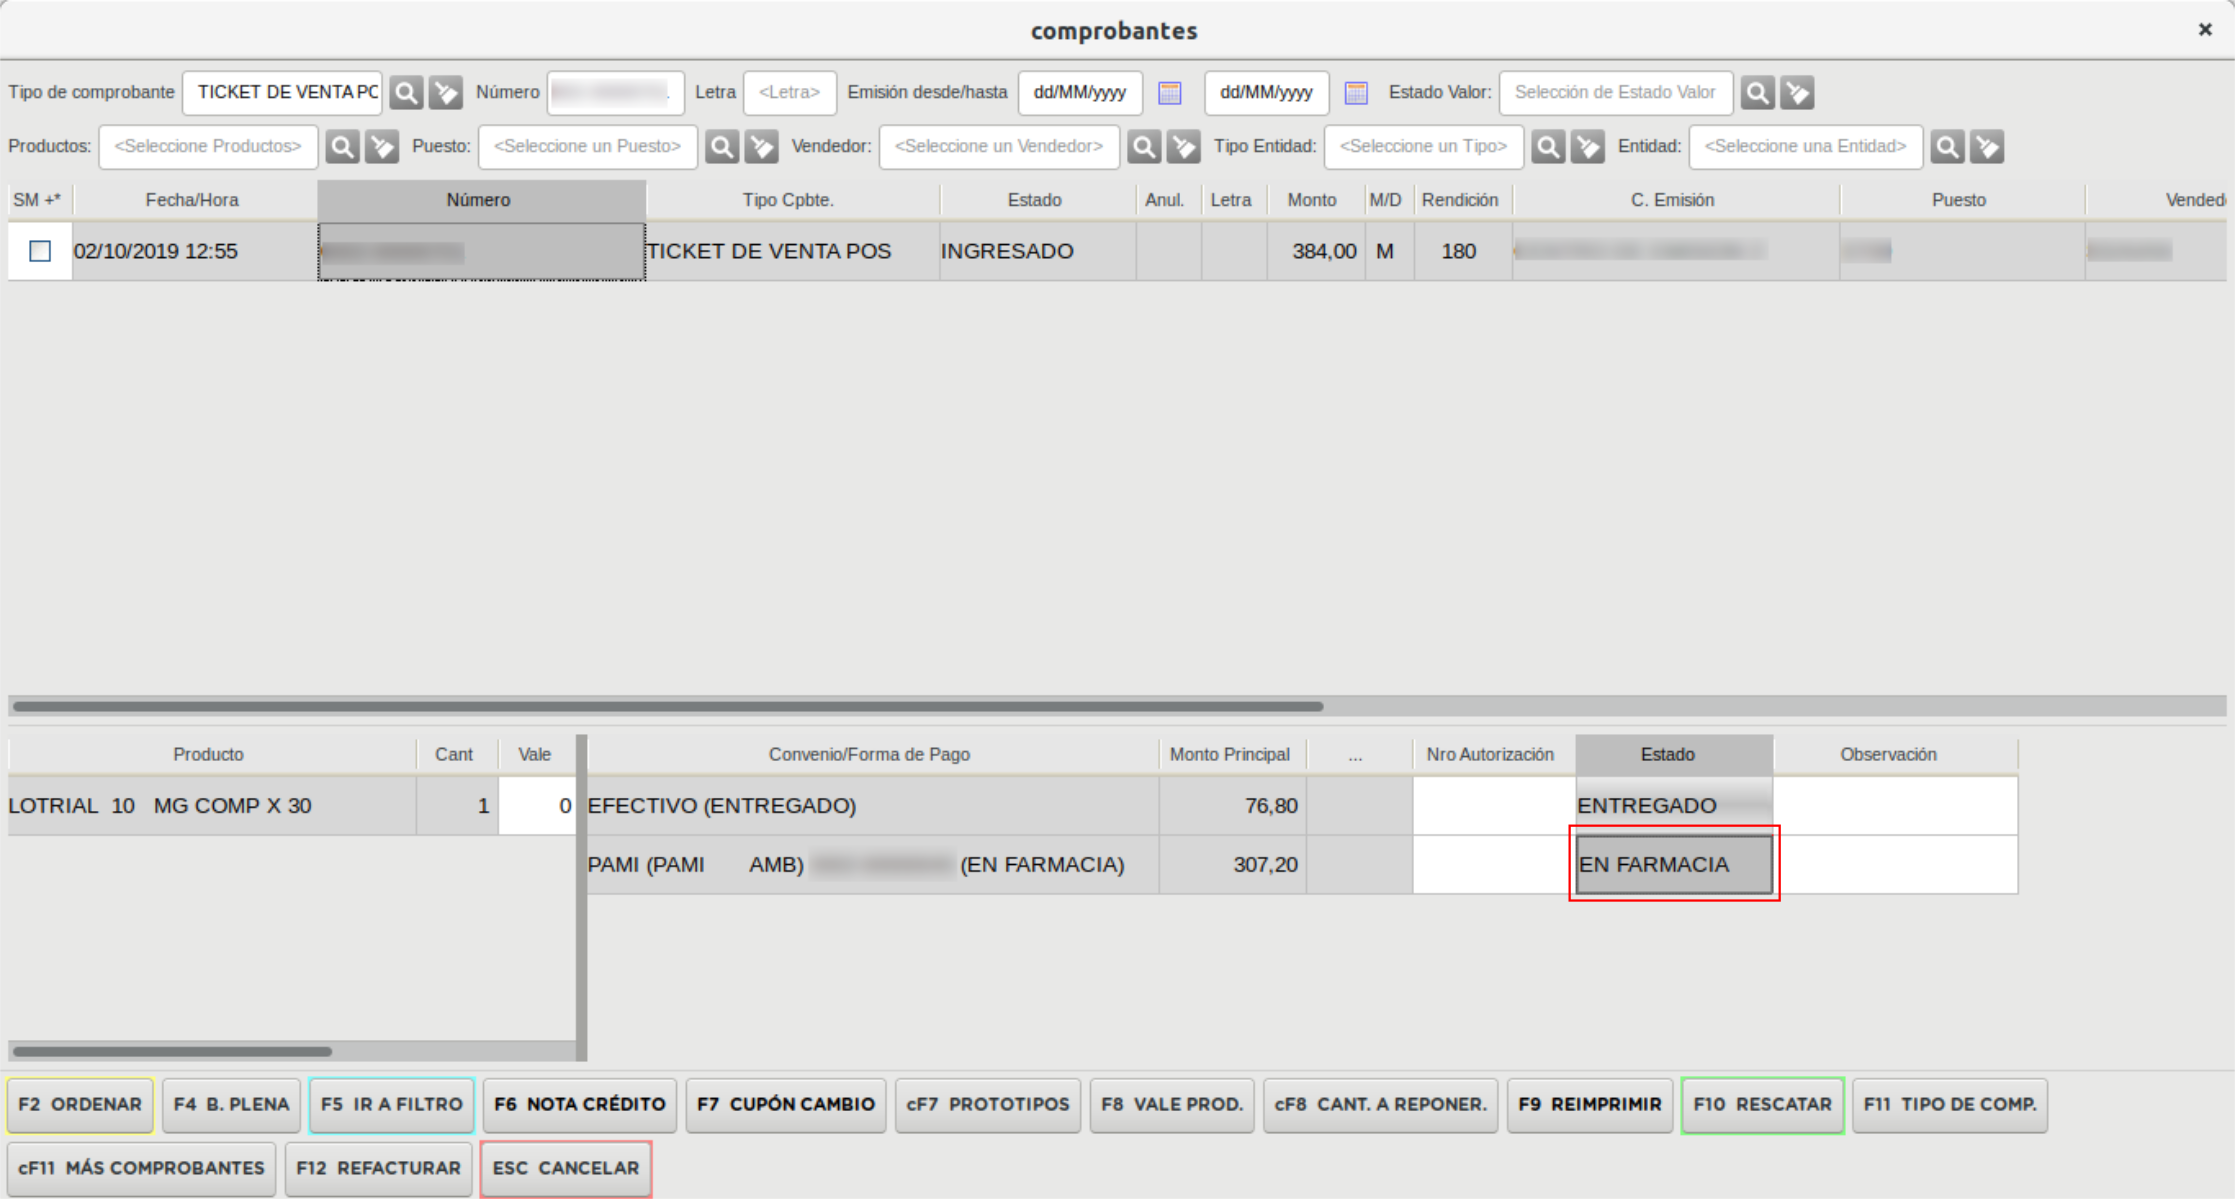This screenshot has height=1199, width=2235.
Task: Clear Estado Valor selection icon
Action: coord(1797,93)
